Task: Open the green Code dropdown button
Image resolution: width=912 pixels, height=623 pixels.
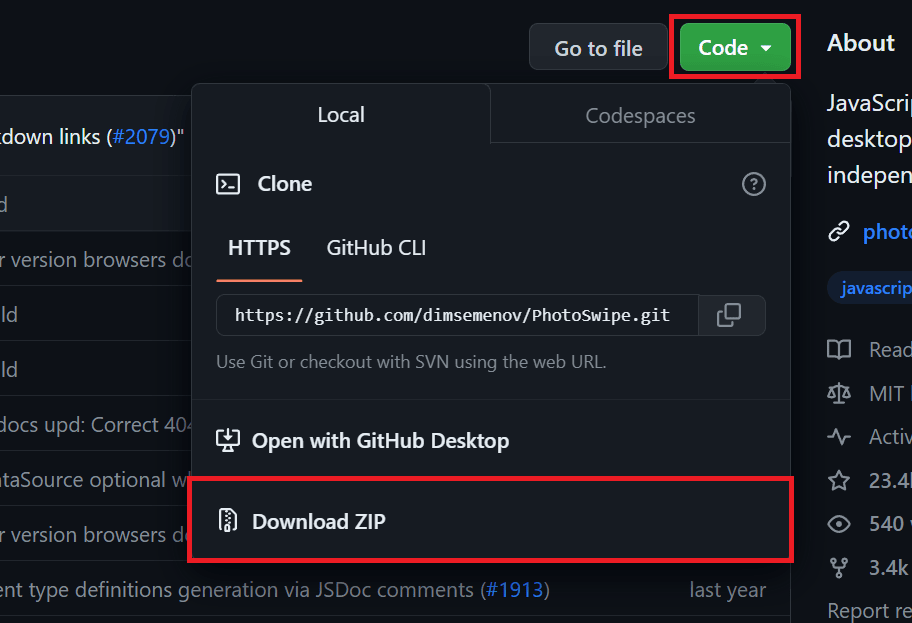Action: pos(735,47)
